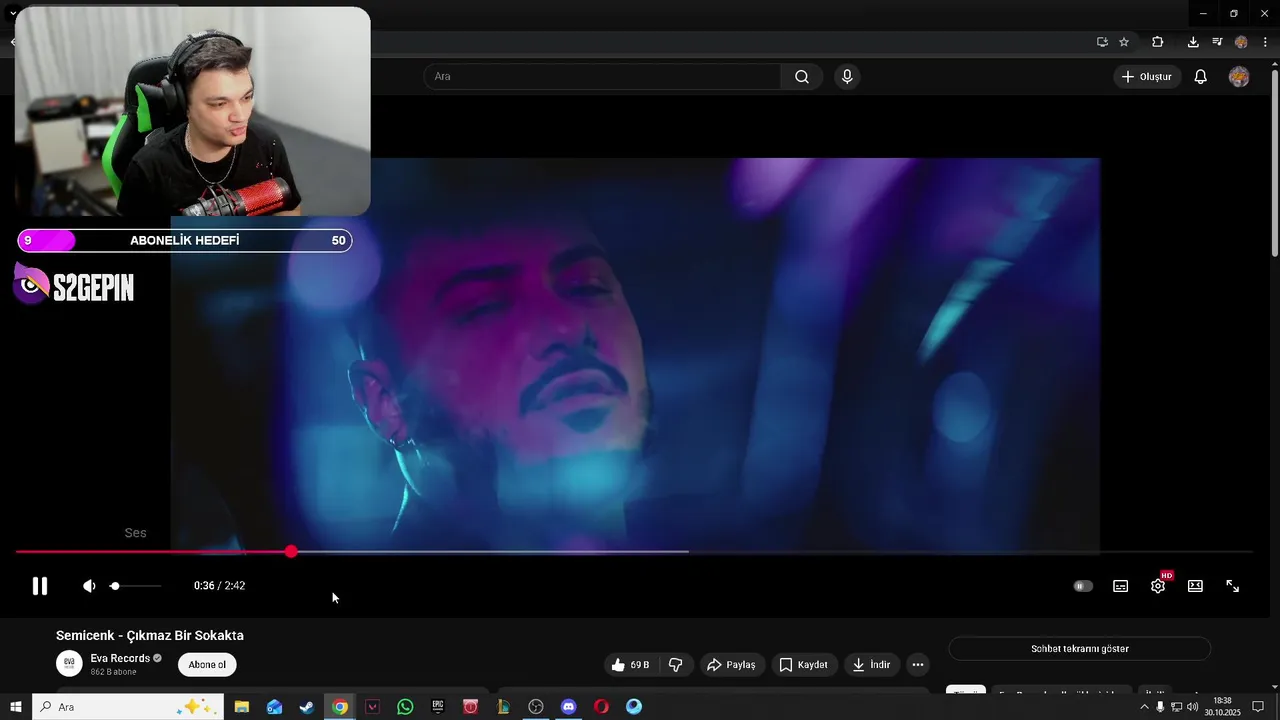Open video settings gear with HD badge
1280x720 pixels.
click(x=1158, y=586)
